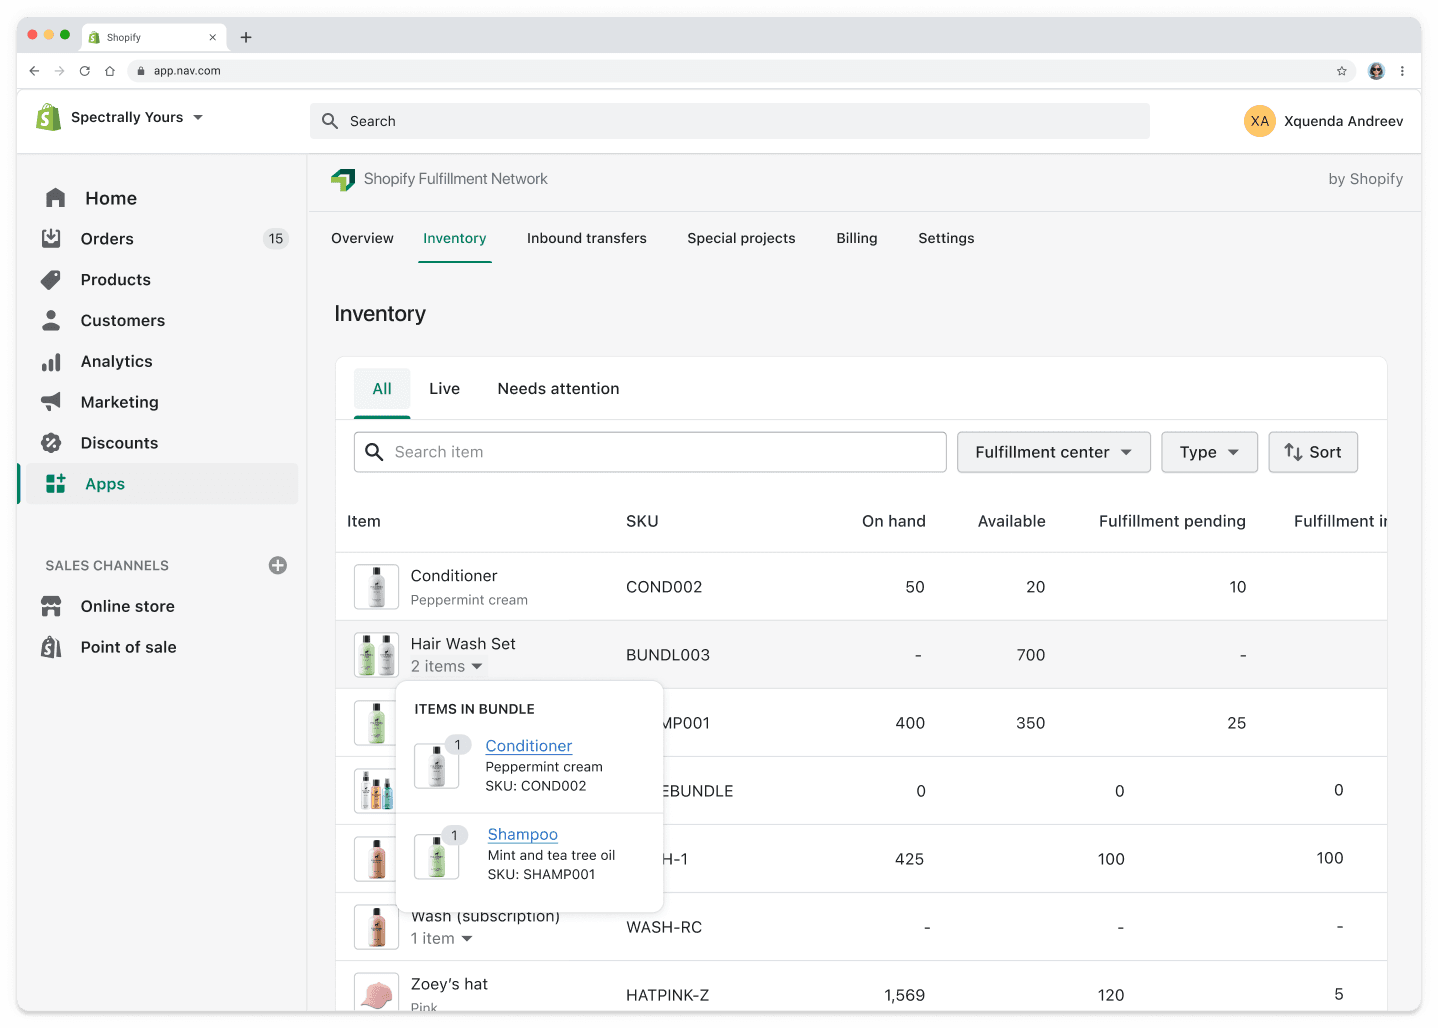Open the Fulfillment center filter dropdown
Image resolution: width=1438 pixels, height=1028 pixels.
1054,452
